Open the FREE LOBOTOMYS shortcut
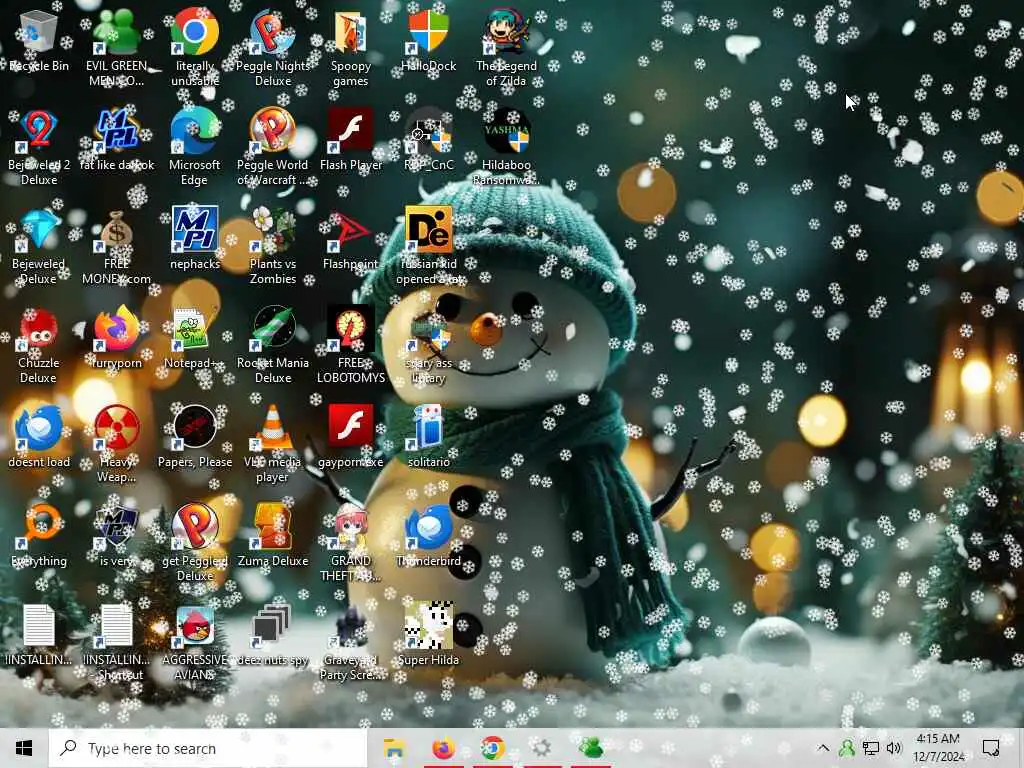 (x=351, y=345)
